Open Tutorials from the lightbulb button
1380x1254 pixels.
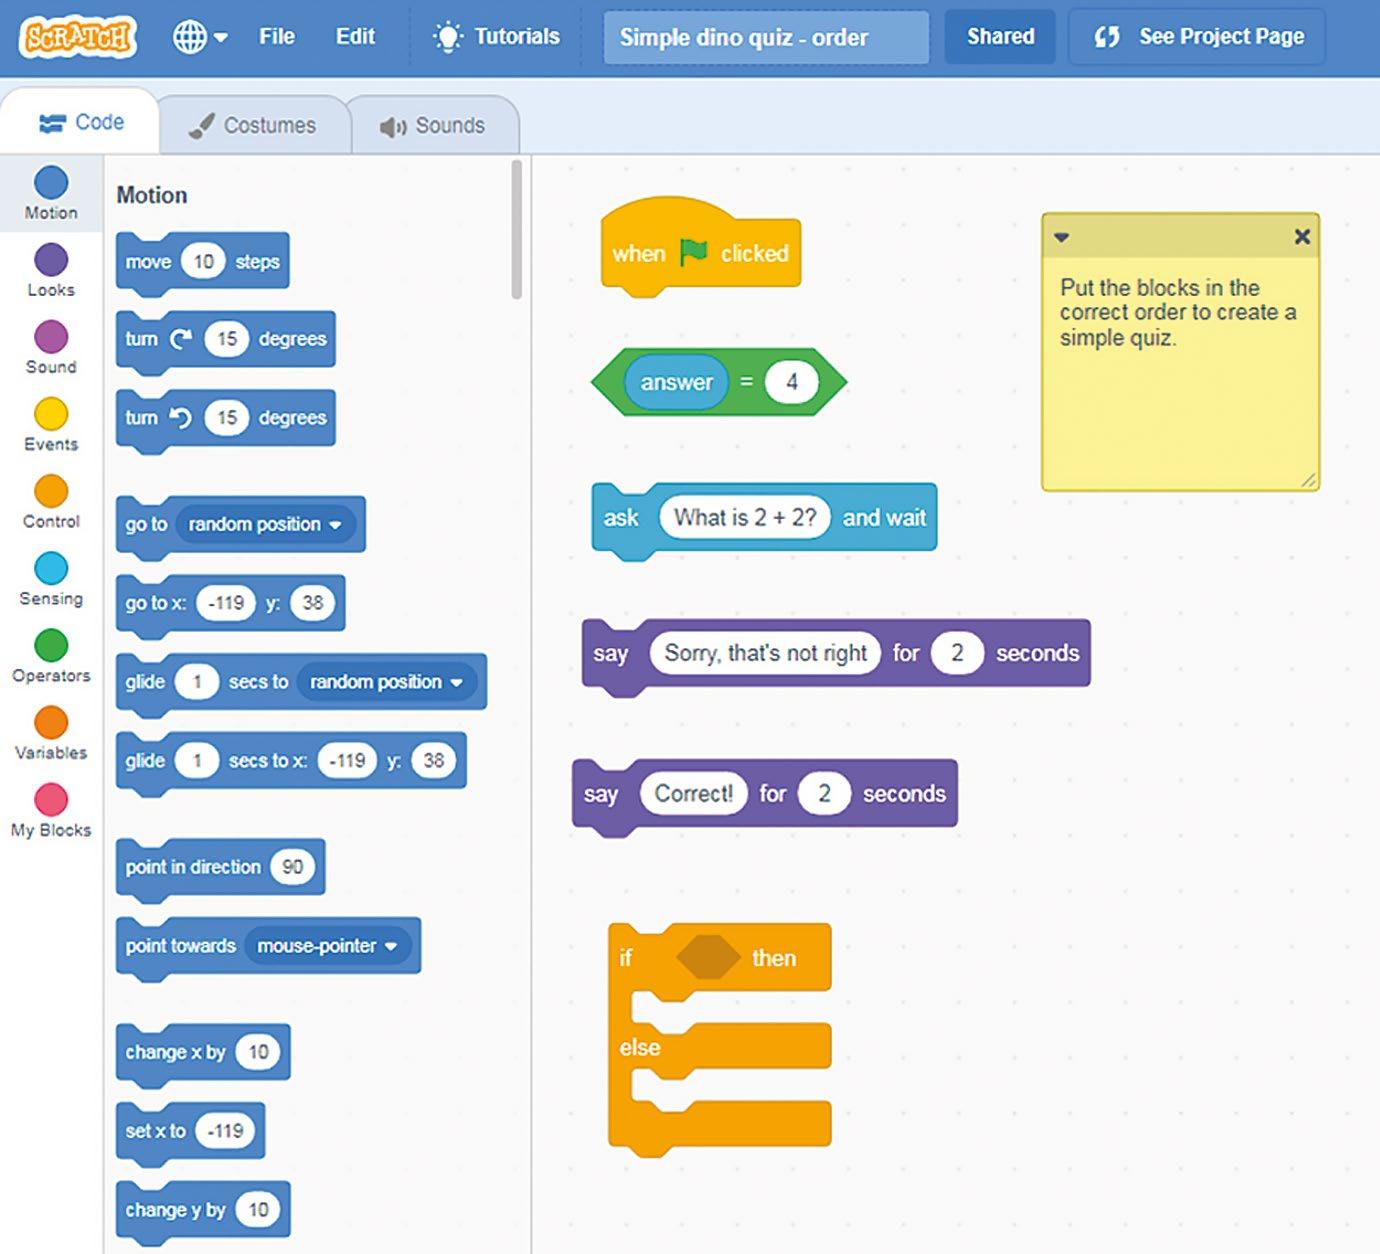point(496,37)
